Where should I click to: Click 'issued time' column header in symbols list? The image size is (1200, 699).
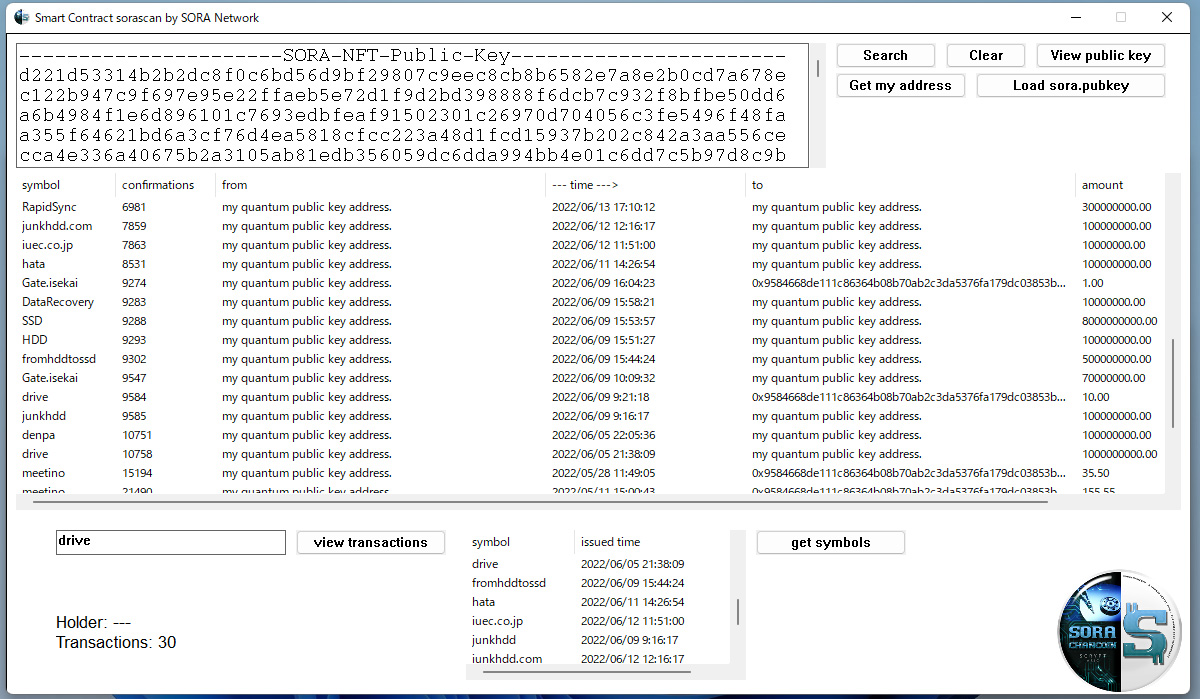click(x=652, y=542)
